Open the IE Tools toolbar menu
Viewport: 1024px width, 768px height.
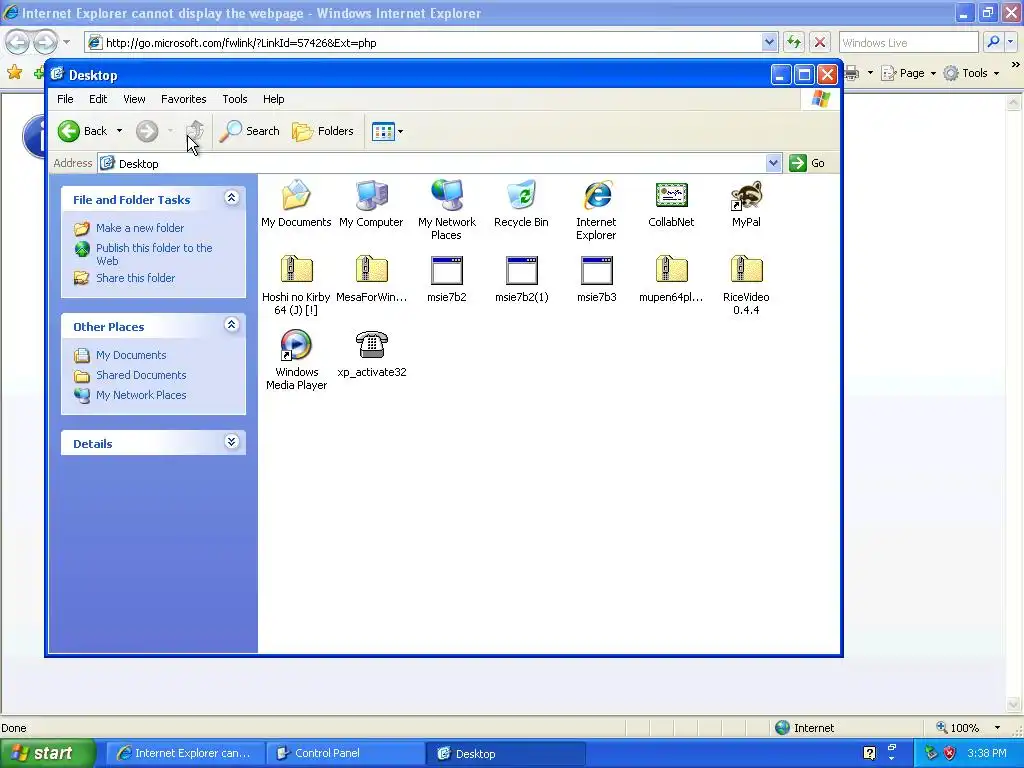972,73
